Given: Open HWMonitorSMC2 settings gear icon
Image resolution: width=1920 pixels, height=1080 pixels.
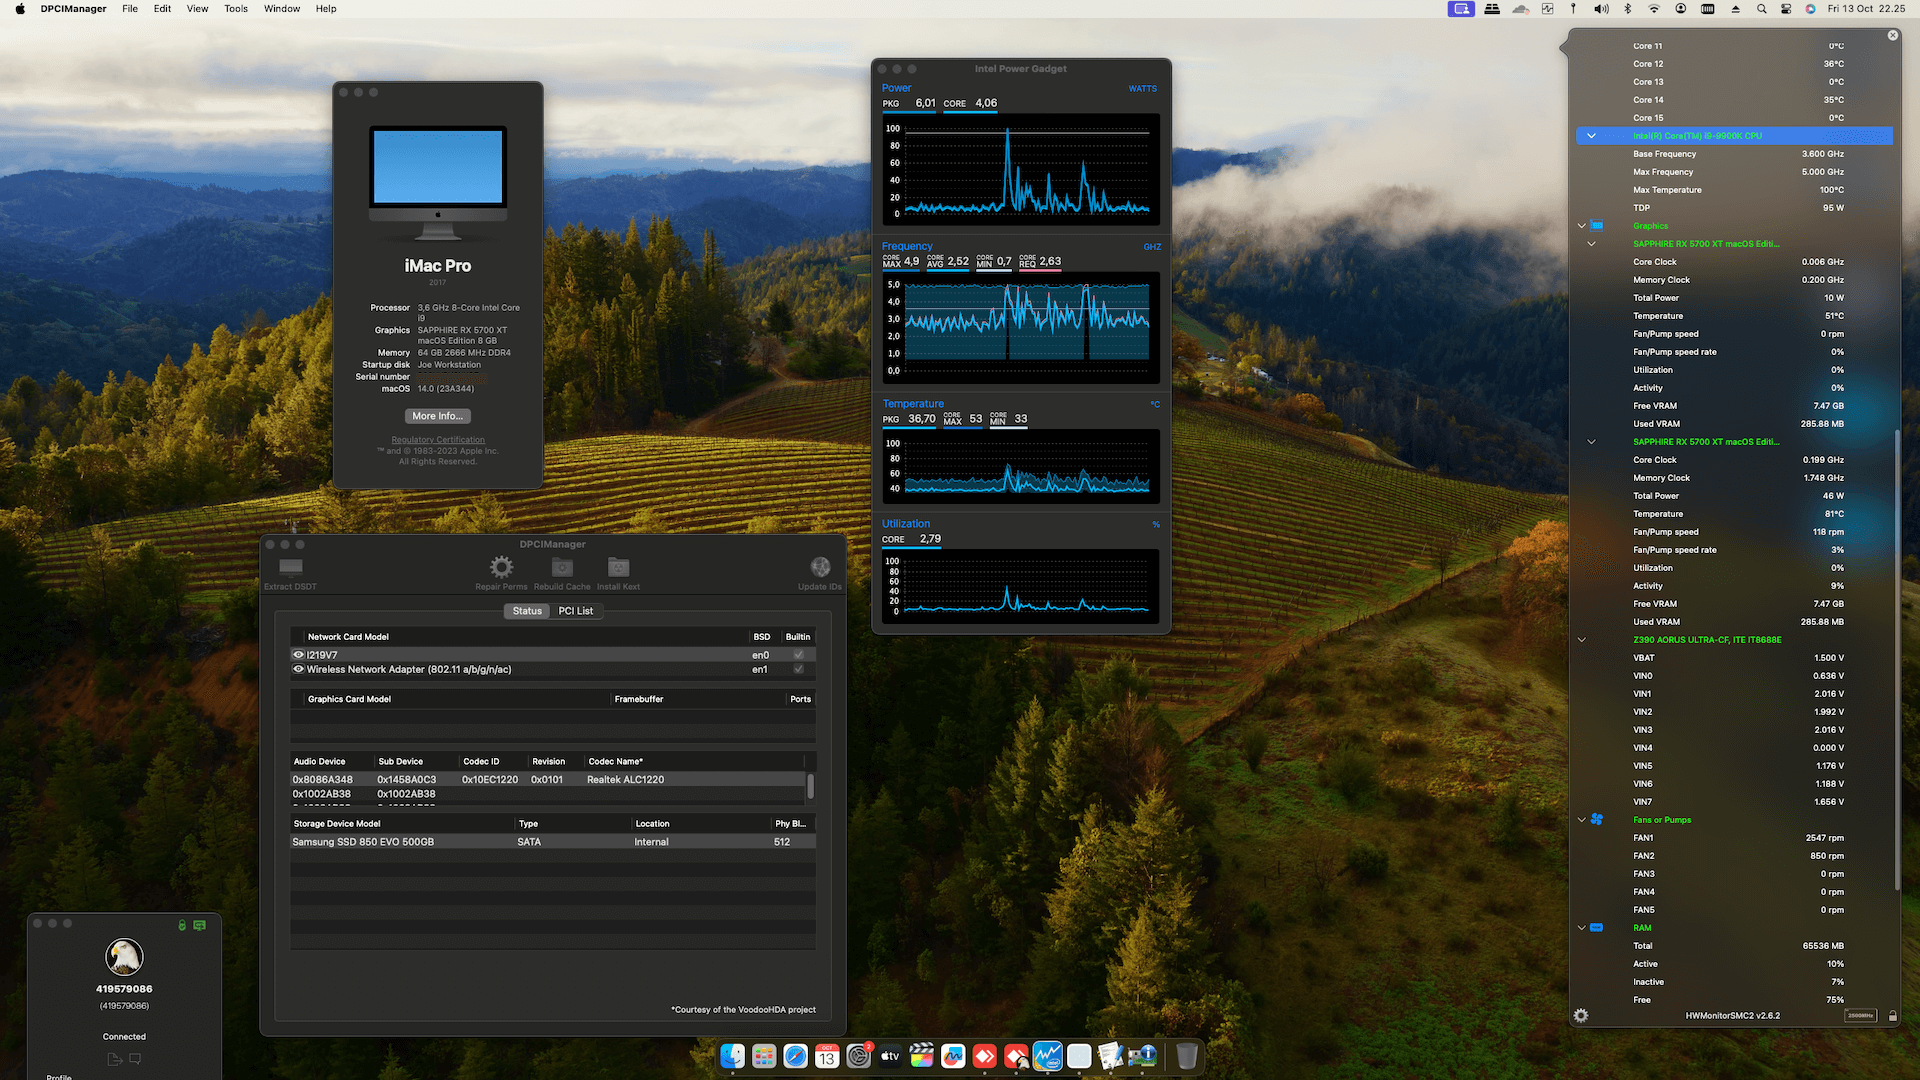Looking at the screenshot, I should pyautogui.click(x=1581, y=1015).
